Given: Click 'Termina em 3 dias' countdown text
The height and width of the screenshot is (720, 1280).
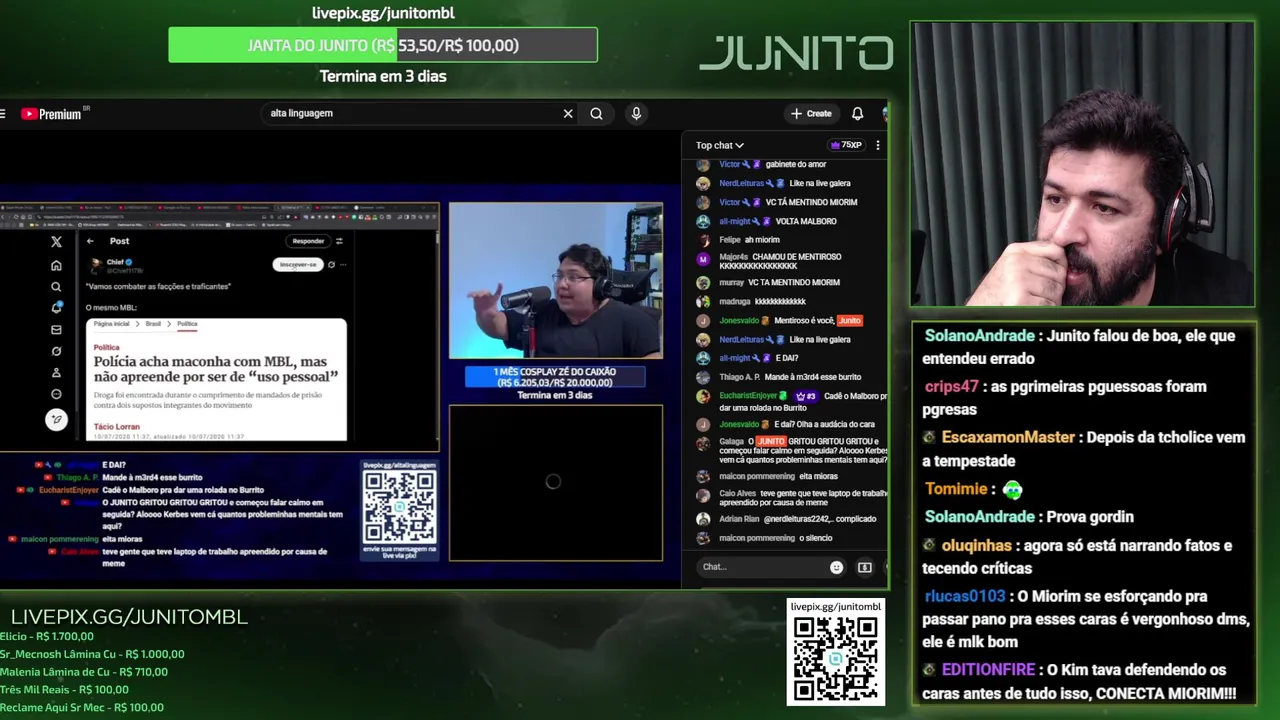Looking at the screenshot, I should click(x=383, y=76).
